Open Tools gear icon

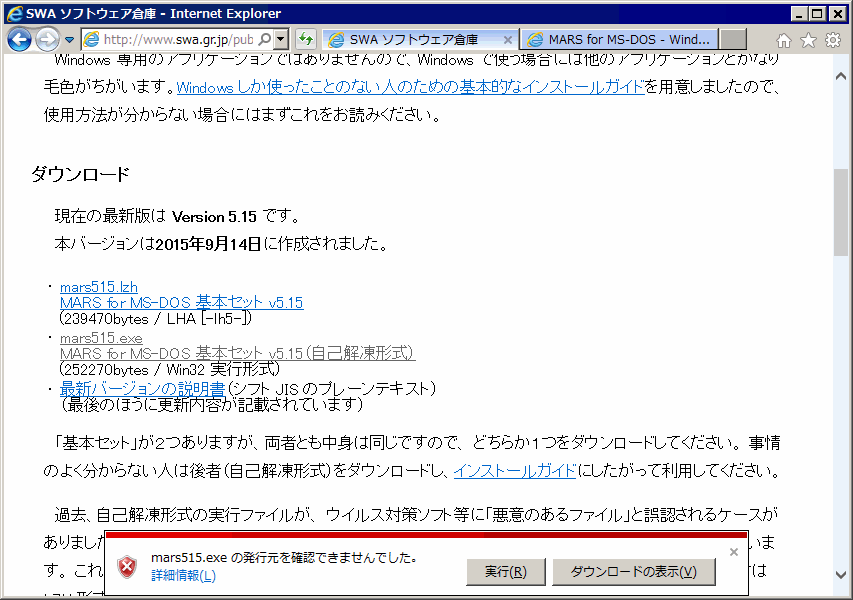coord(833,40)
